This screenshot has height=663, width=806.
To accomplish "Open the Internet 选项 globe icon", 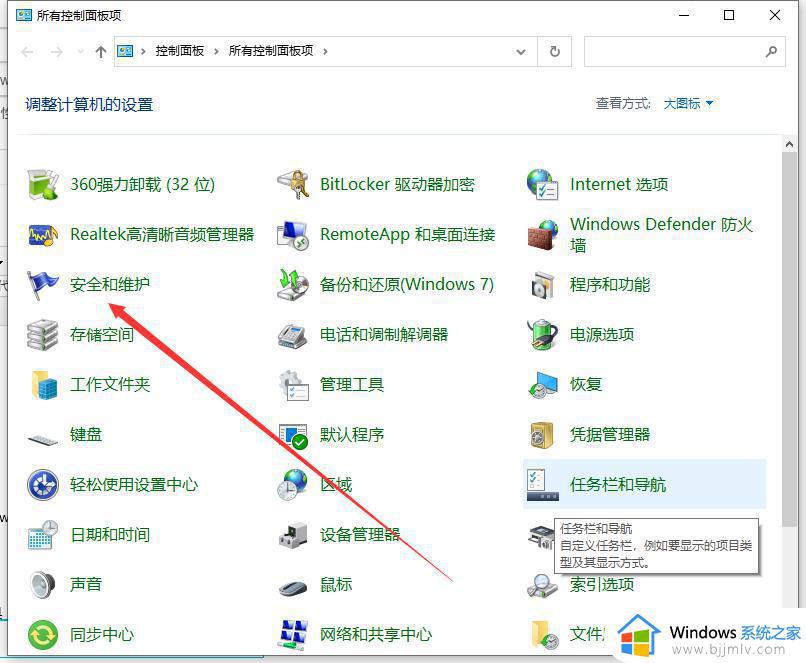I will tap(542, 185).
